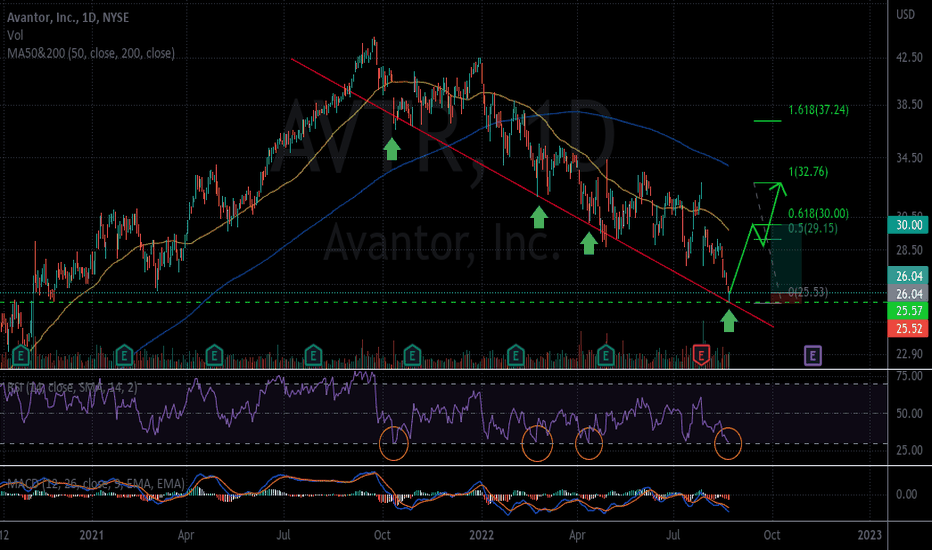Click the 75.00 RSI axis label
The image size is (932, 550).
909,376
